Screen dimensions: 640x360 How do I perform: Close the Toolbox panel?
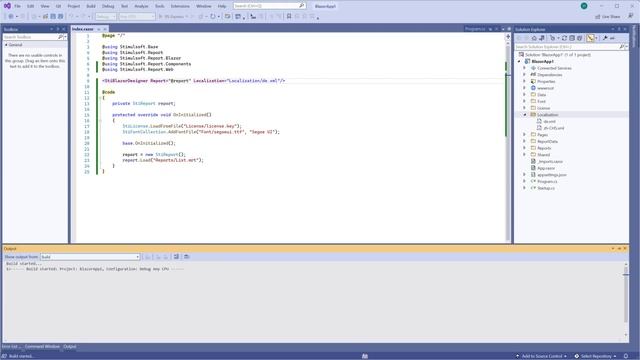click(x=64, y=29)
